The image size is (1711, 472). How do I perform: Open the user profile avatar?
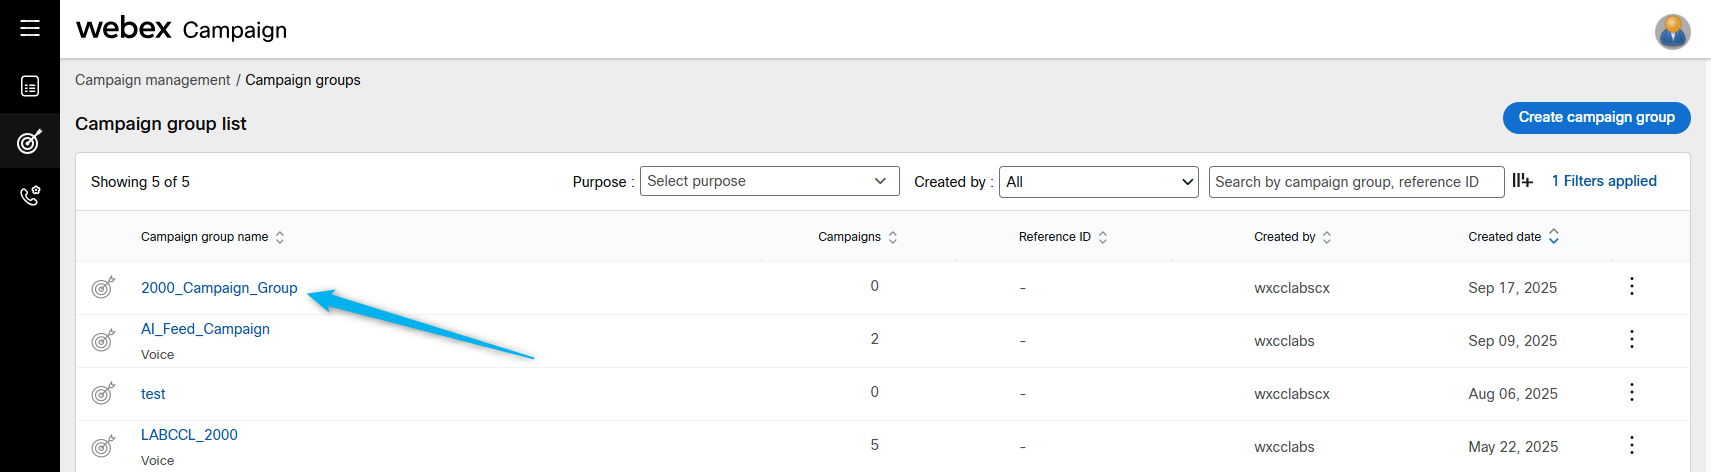1672,32
